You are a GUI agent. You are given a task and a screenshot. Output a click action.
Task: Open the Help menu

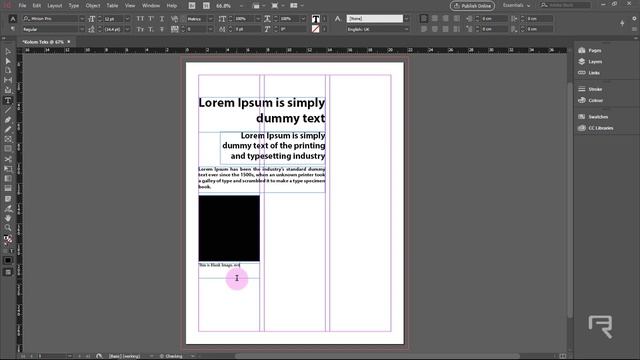coord(172,6)
